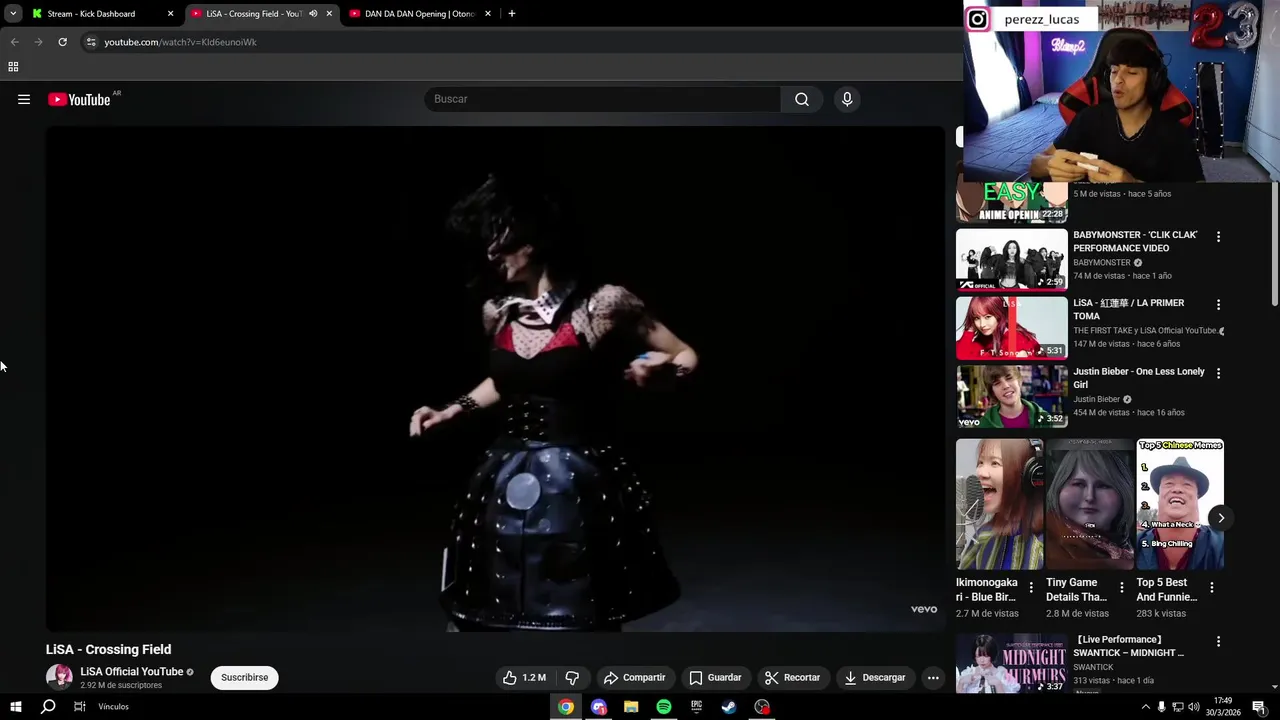Close the Kick Dashboard tab
Image resolution: width=1280 pixels, height=720 pixels.
[170, 14]
